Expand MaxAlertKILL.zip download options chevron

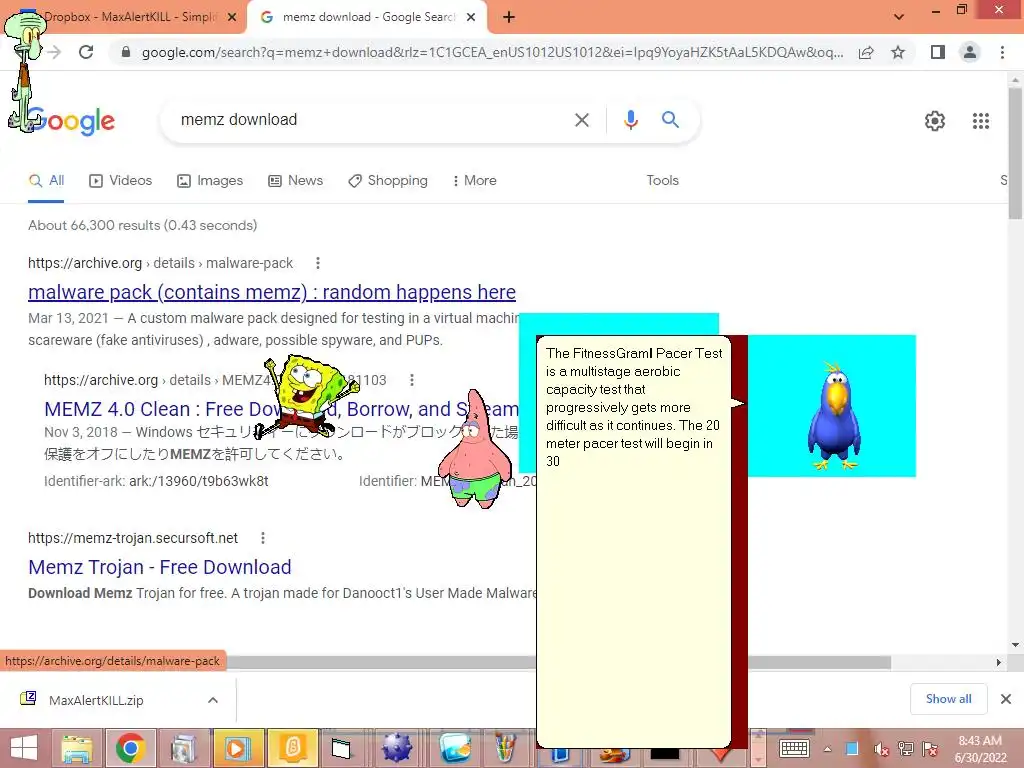(213, 700)
